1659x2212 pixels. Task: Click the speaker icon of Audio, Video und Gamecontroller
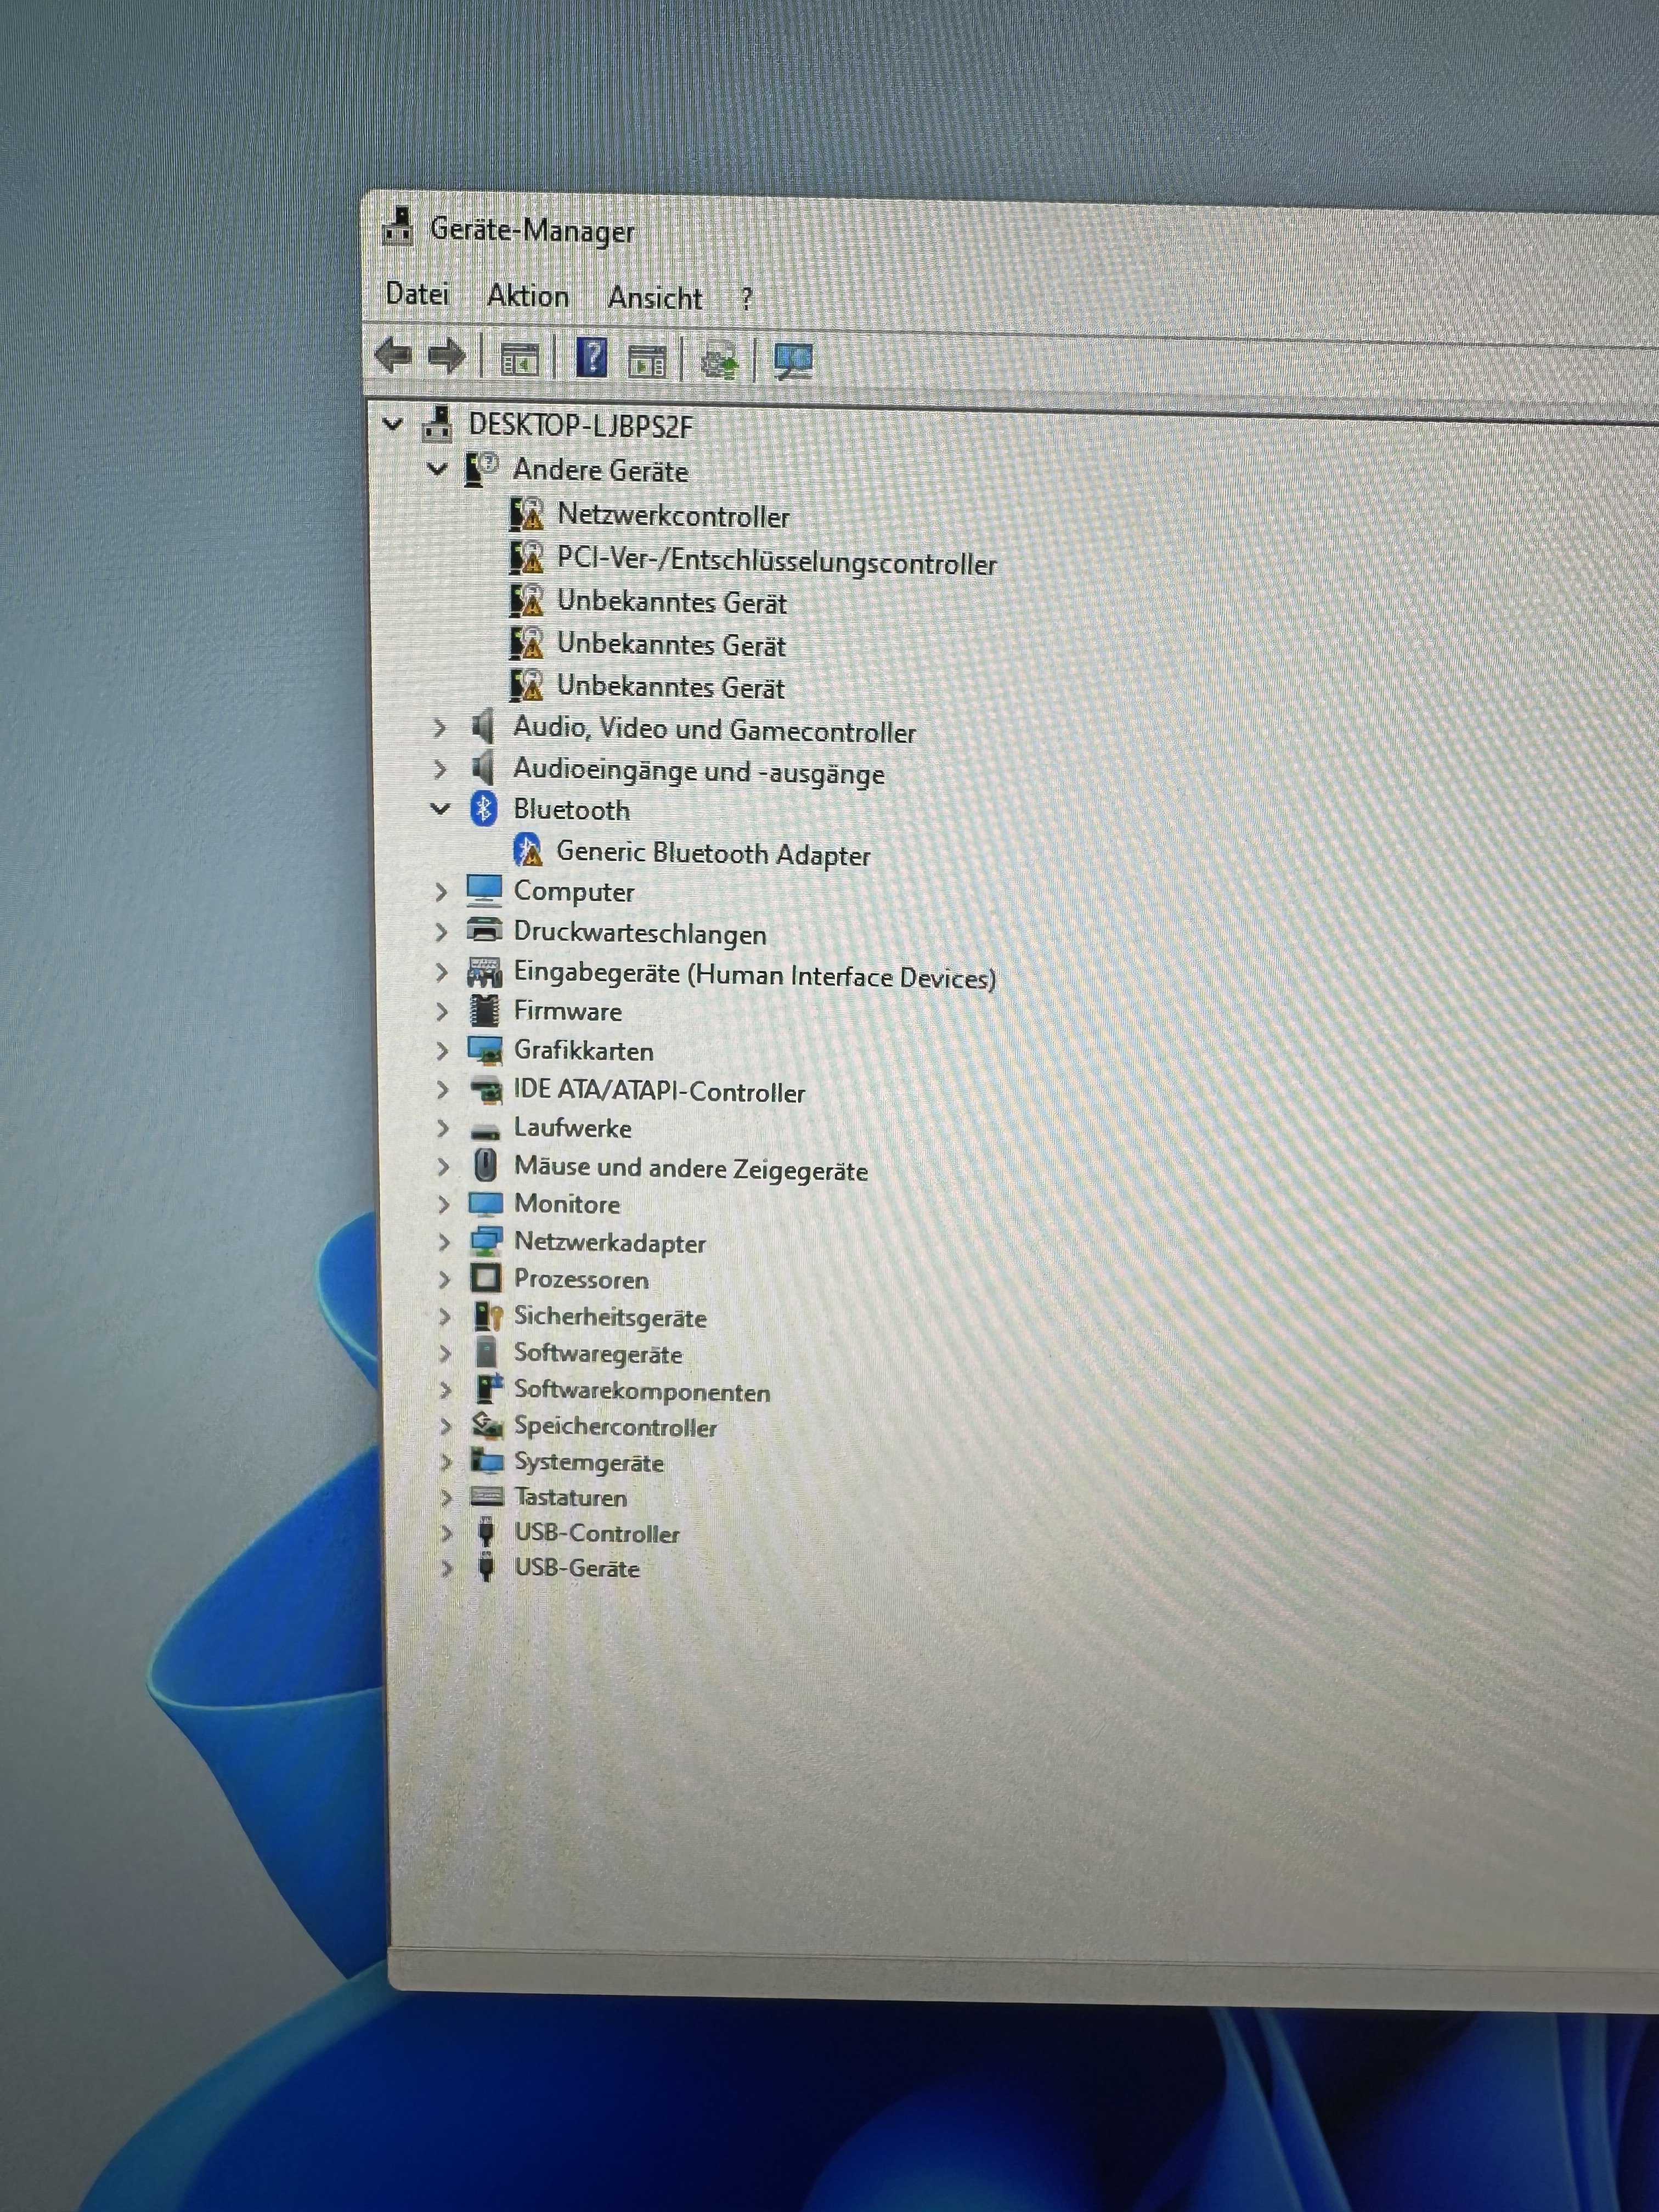click(482, 727)
